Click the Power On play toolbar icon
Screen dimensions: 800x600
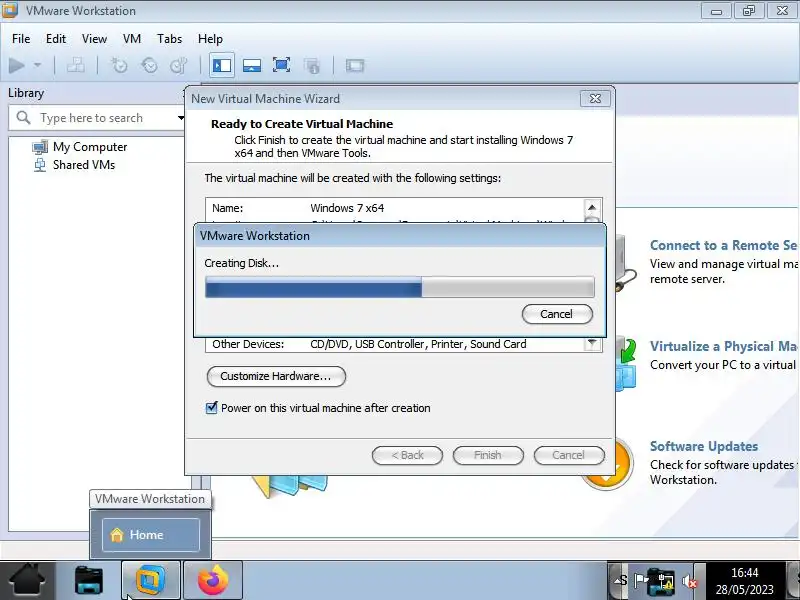pos(17,65)
